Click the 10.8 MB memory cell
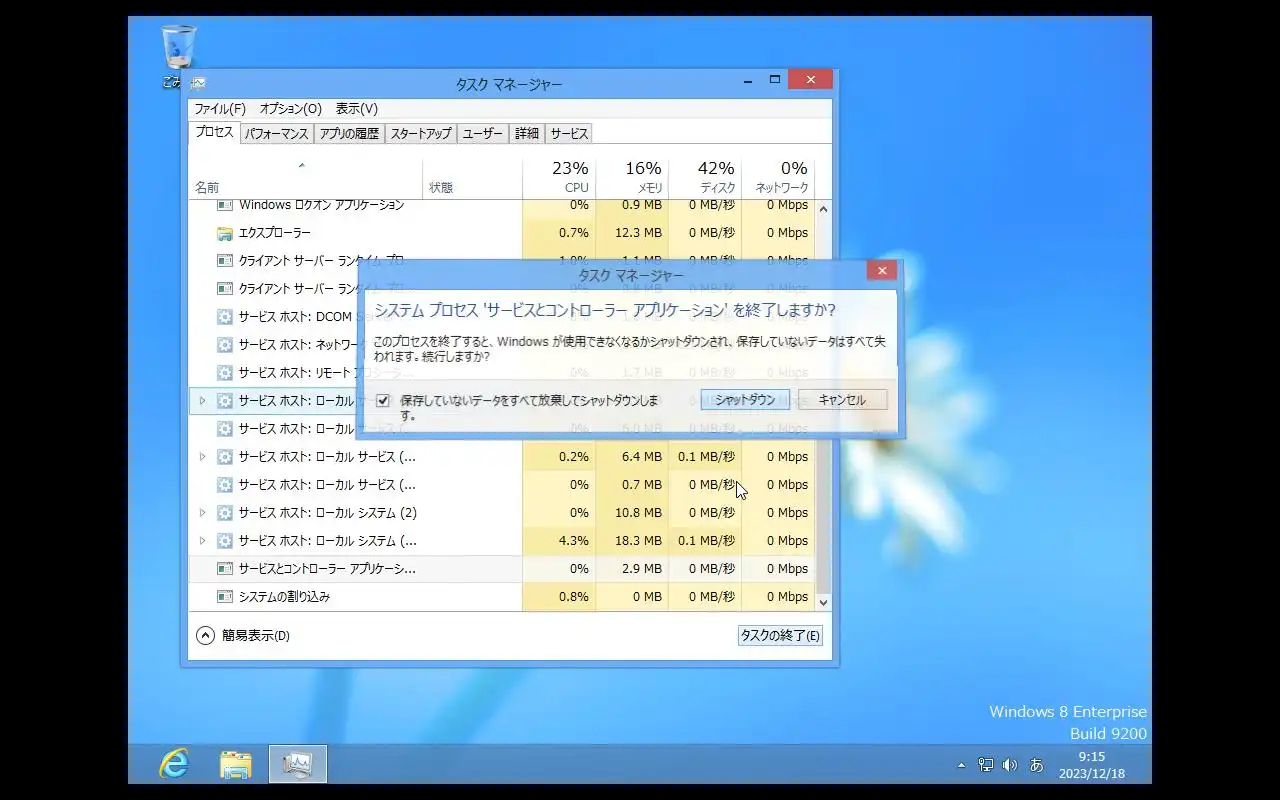Viewport: 1280px width, 800px height. point(632,513)
